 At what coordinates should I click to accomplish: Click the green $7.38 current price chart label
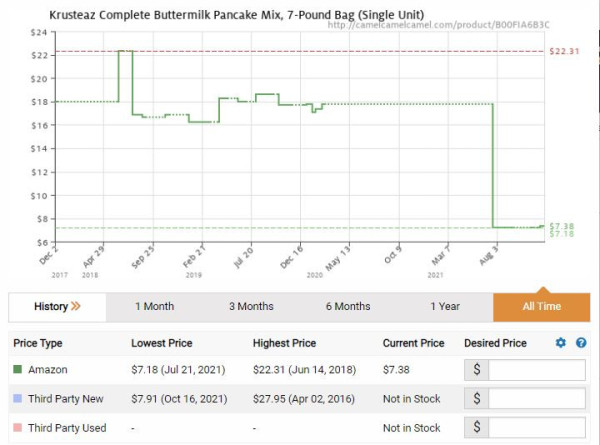562,226
